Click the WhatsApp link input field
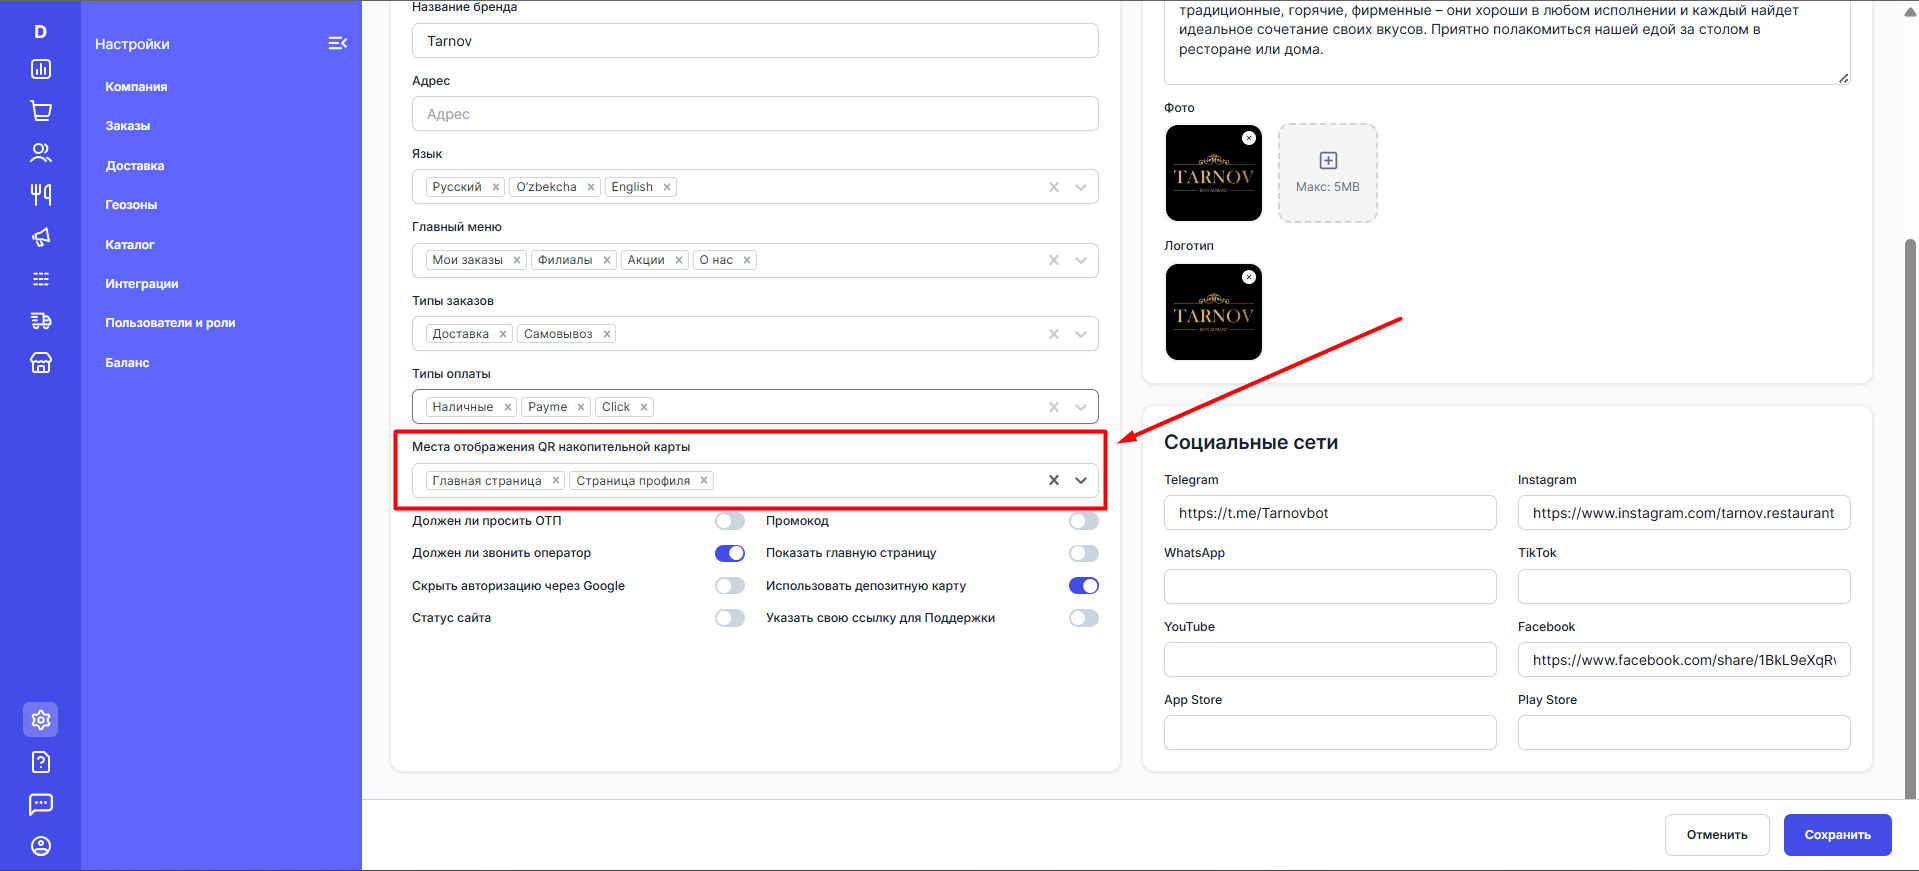 point(1329,587)
